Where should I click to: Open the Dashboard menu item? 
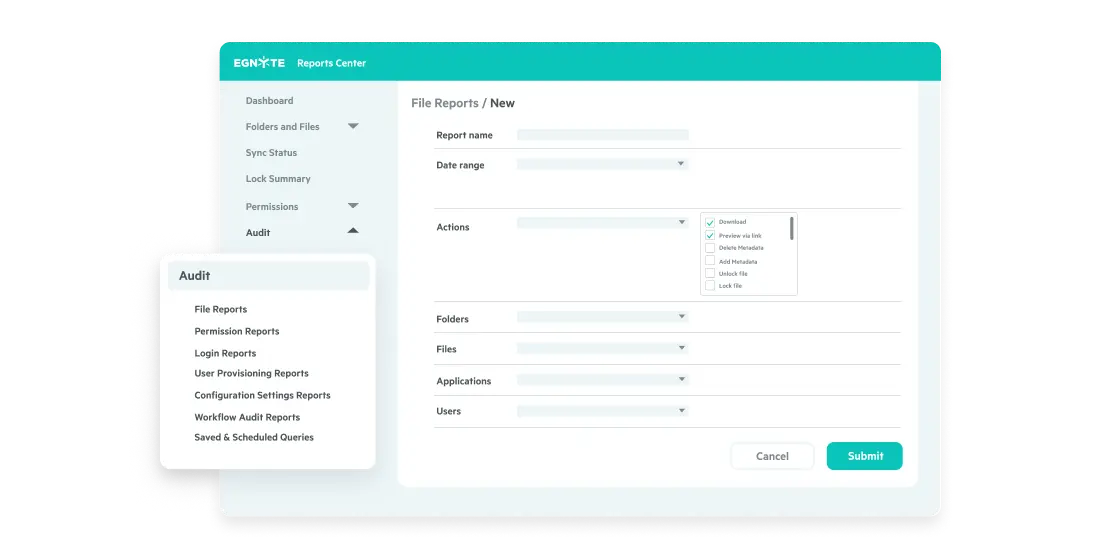(x=269, y=100)
